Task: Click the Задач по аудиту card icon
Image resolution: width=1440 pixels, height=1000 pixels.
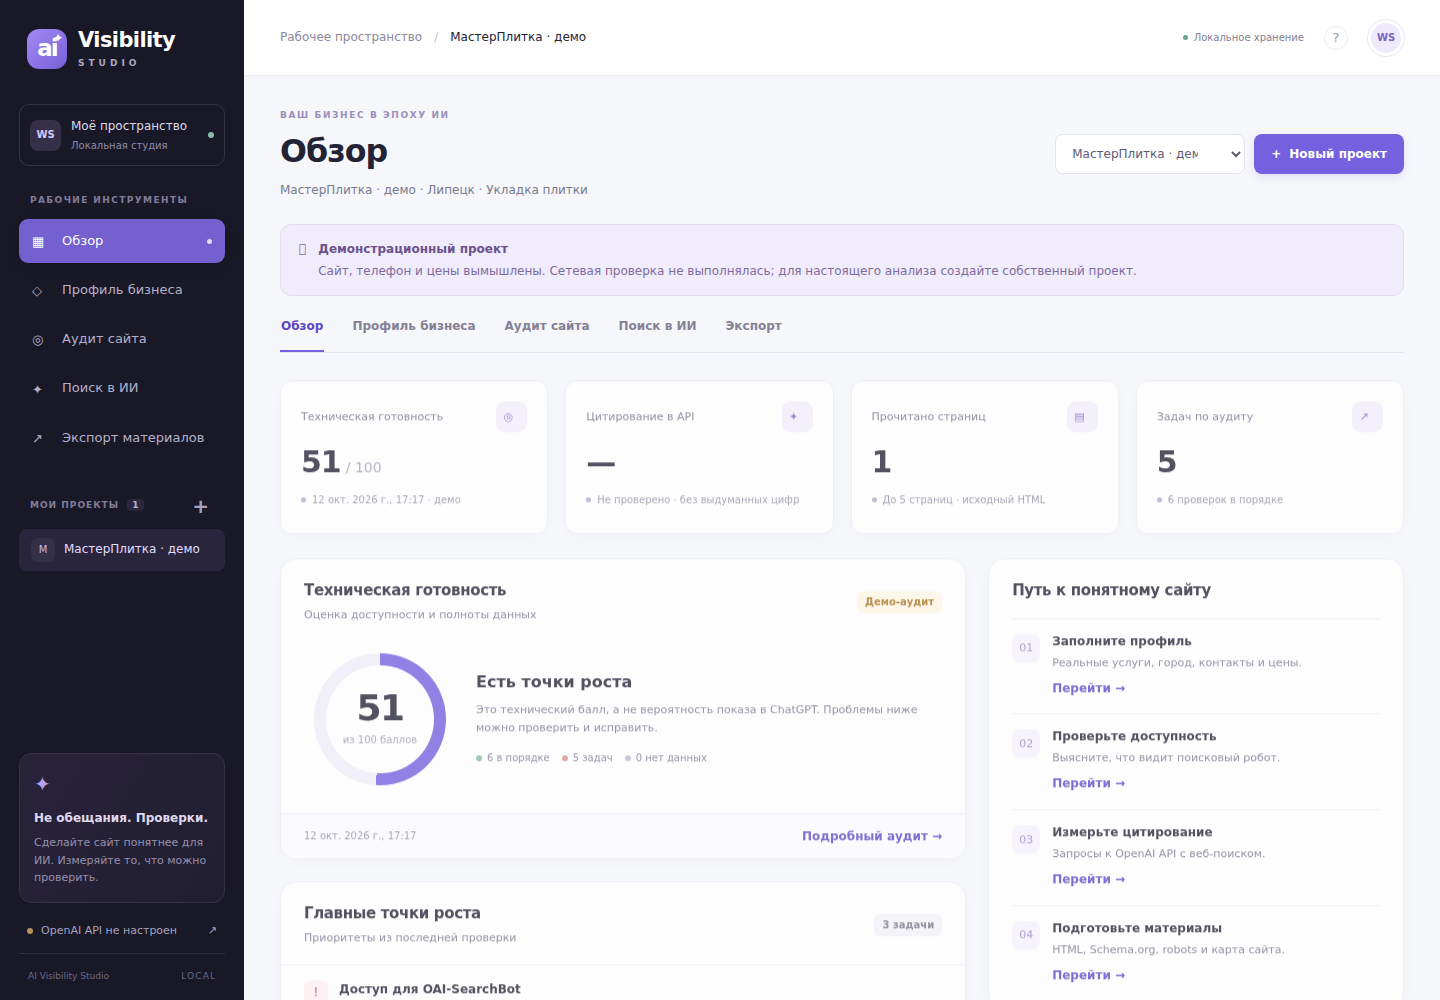Action: (x=1367, y=417)
